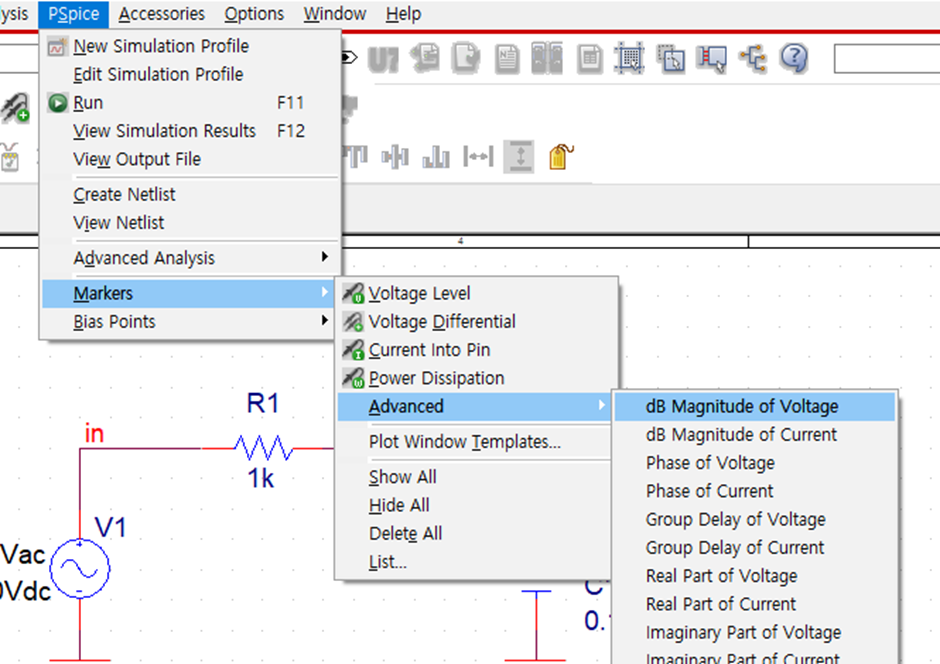
Task: Choose dB Magnitude of Current
Action: coord(755,434)
